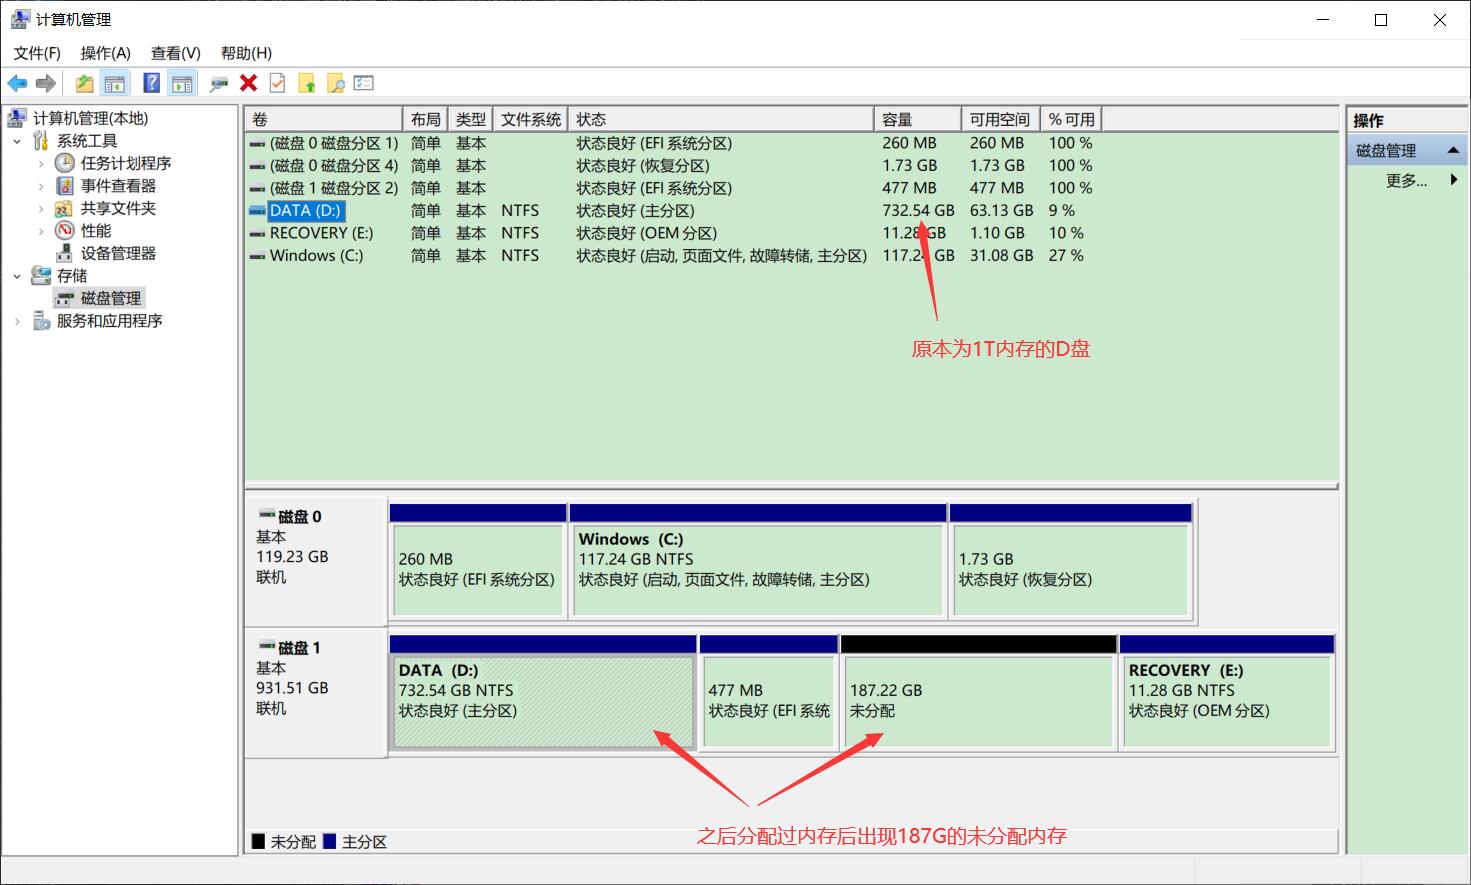Expand the 性能 tree node

pos(41,231)
